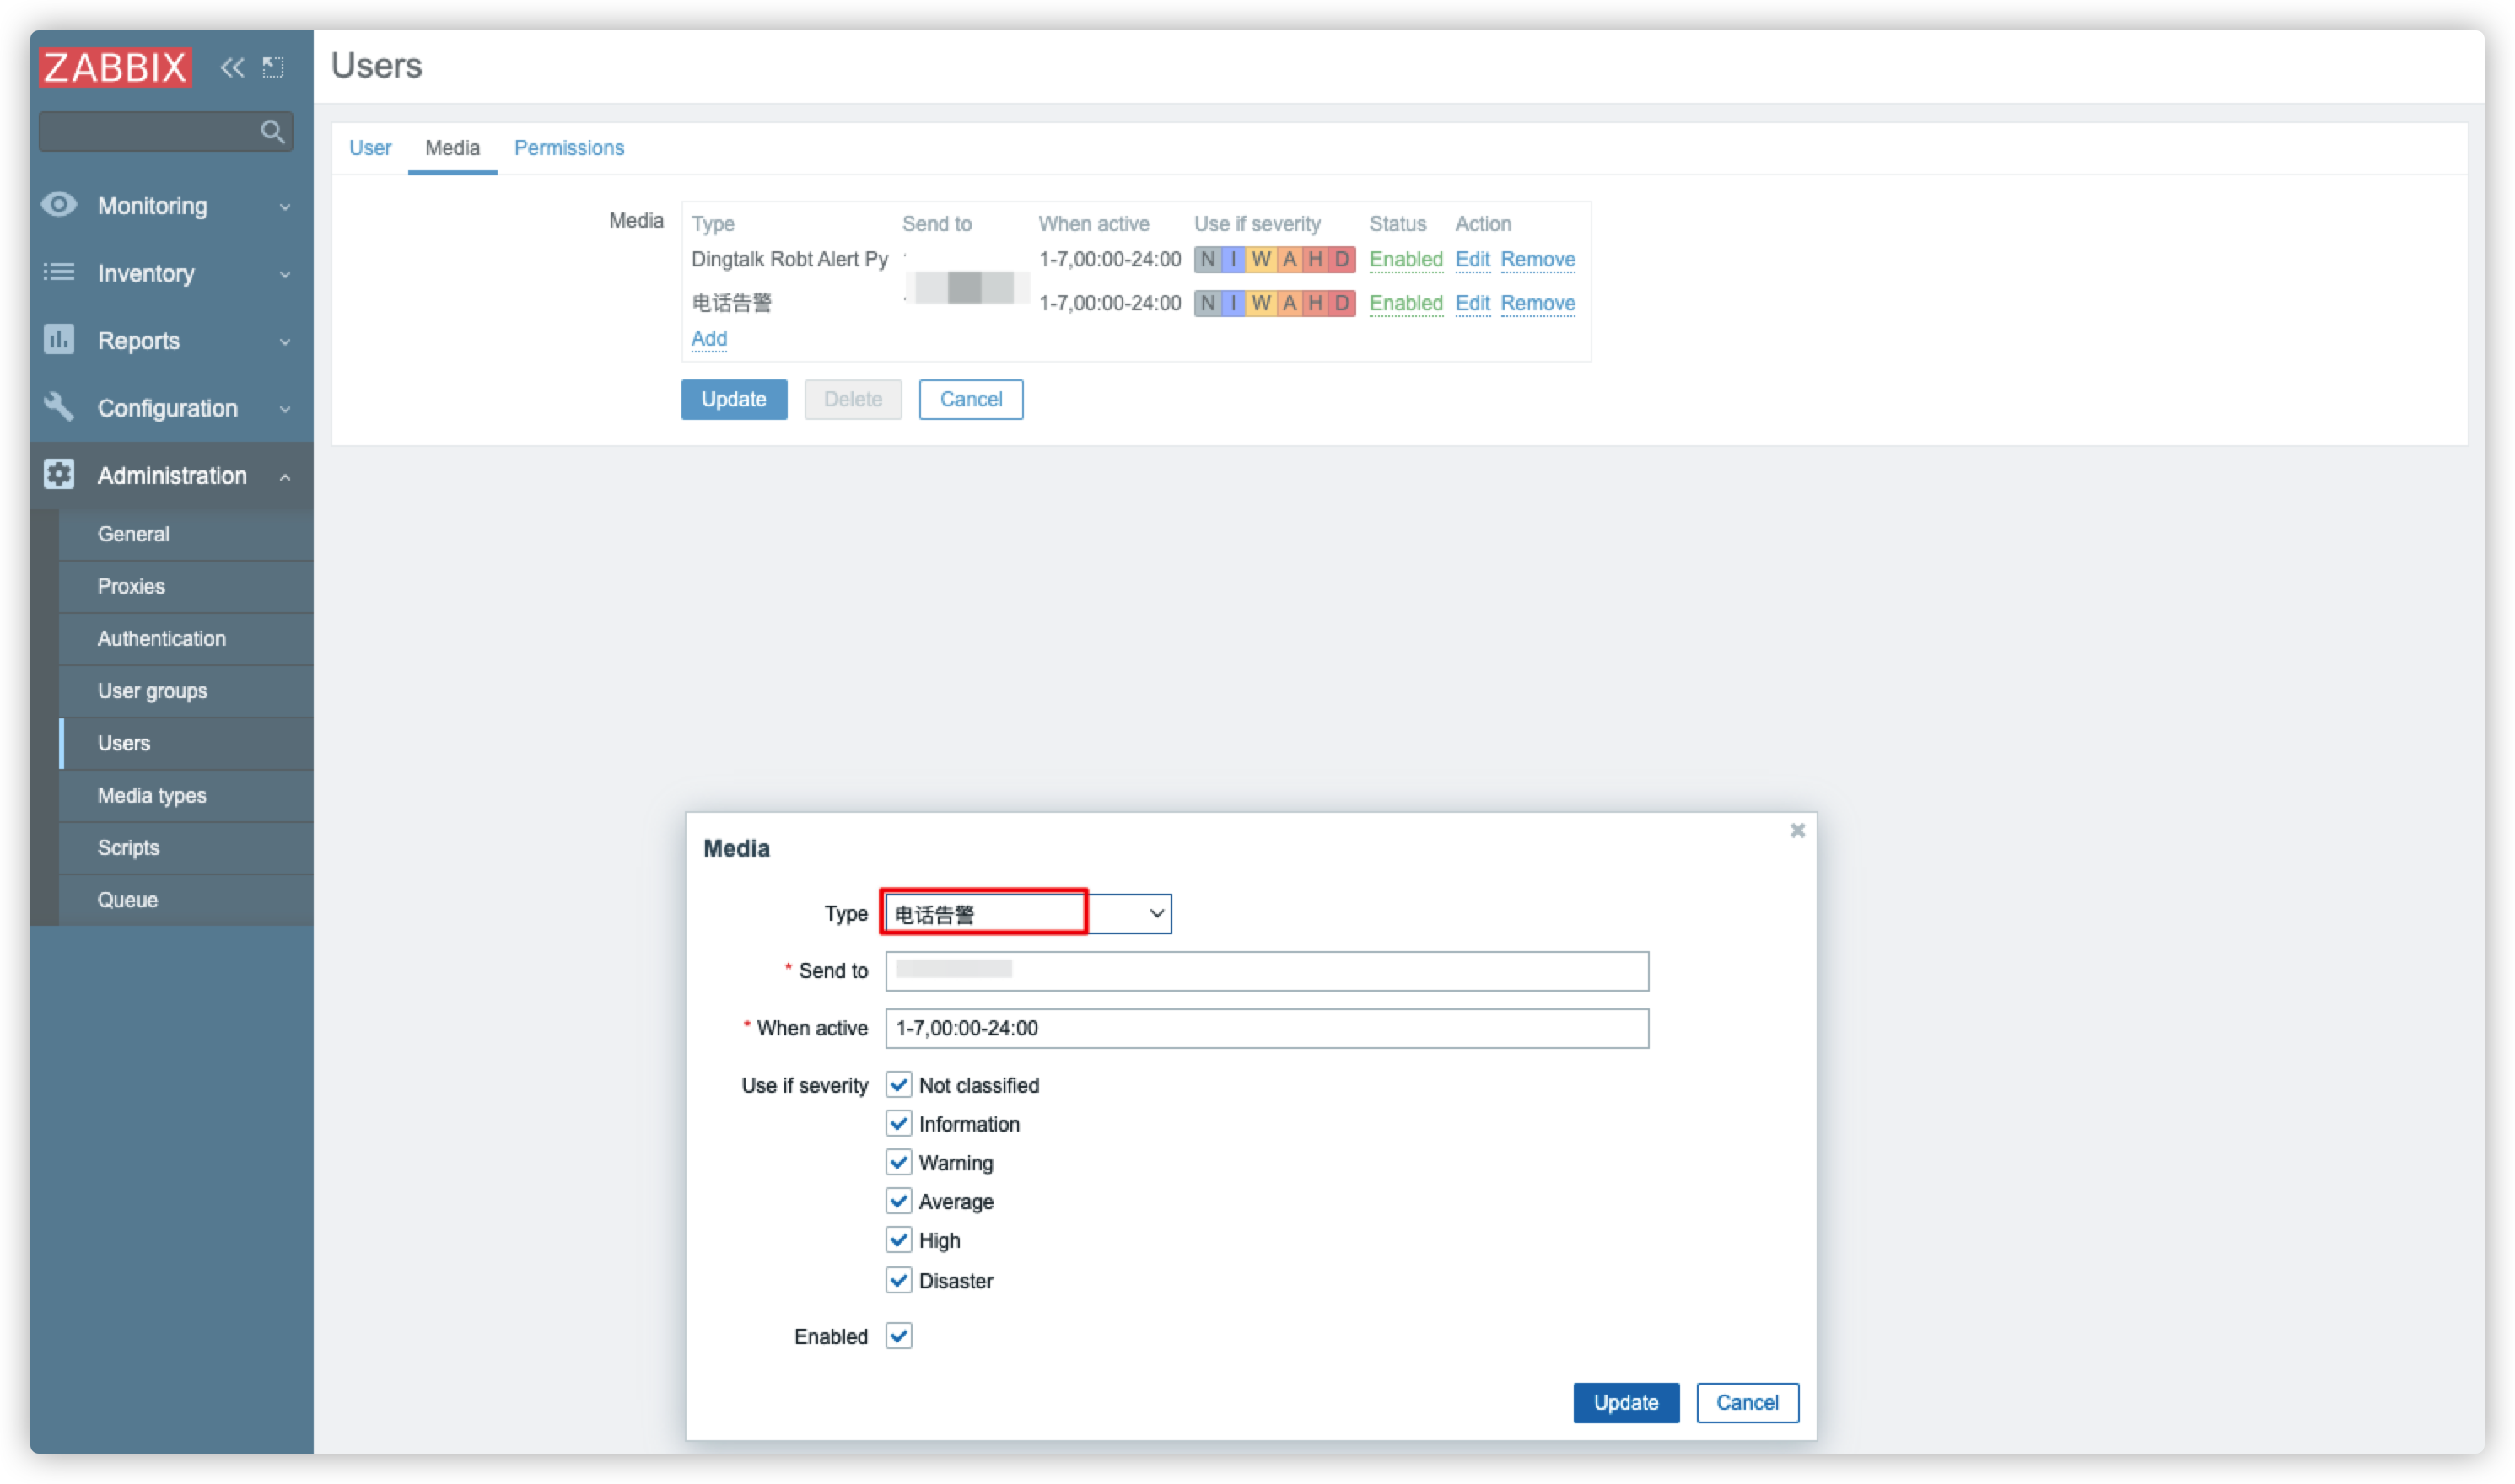
Task: Collapse the Administration menu section
Action: pyautogui.click(x=285, y=477)
